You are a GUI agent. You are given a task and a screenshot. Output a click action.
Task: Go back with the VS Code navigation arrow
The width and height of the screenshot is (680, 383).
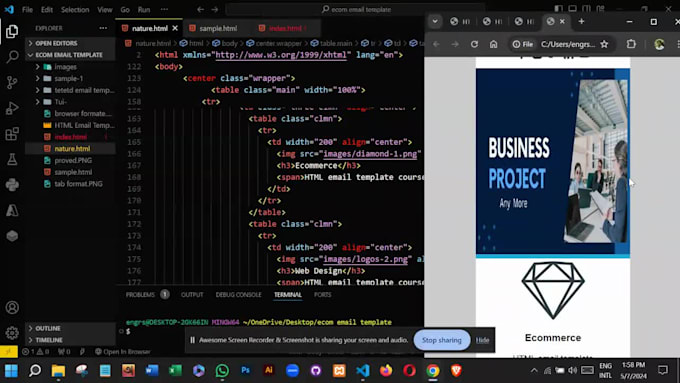[200, 10]
